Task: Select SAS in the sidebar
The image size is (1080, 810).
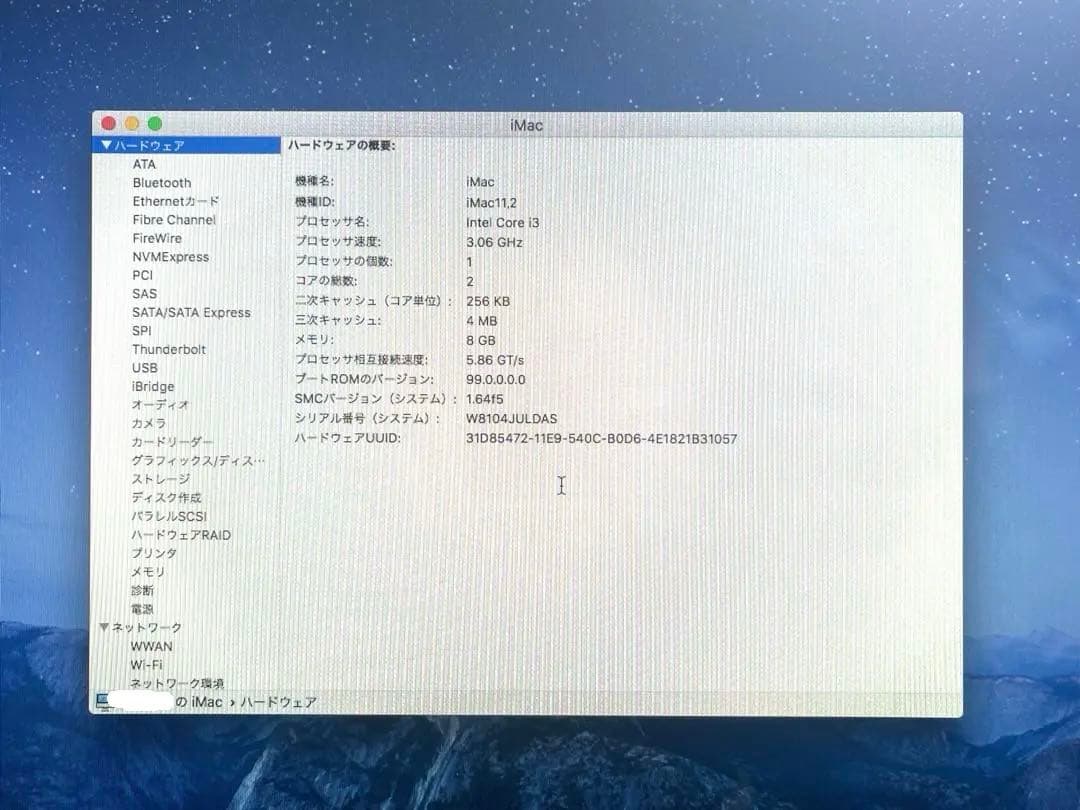Action: [x=145, y=294]
